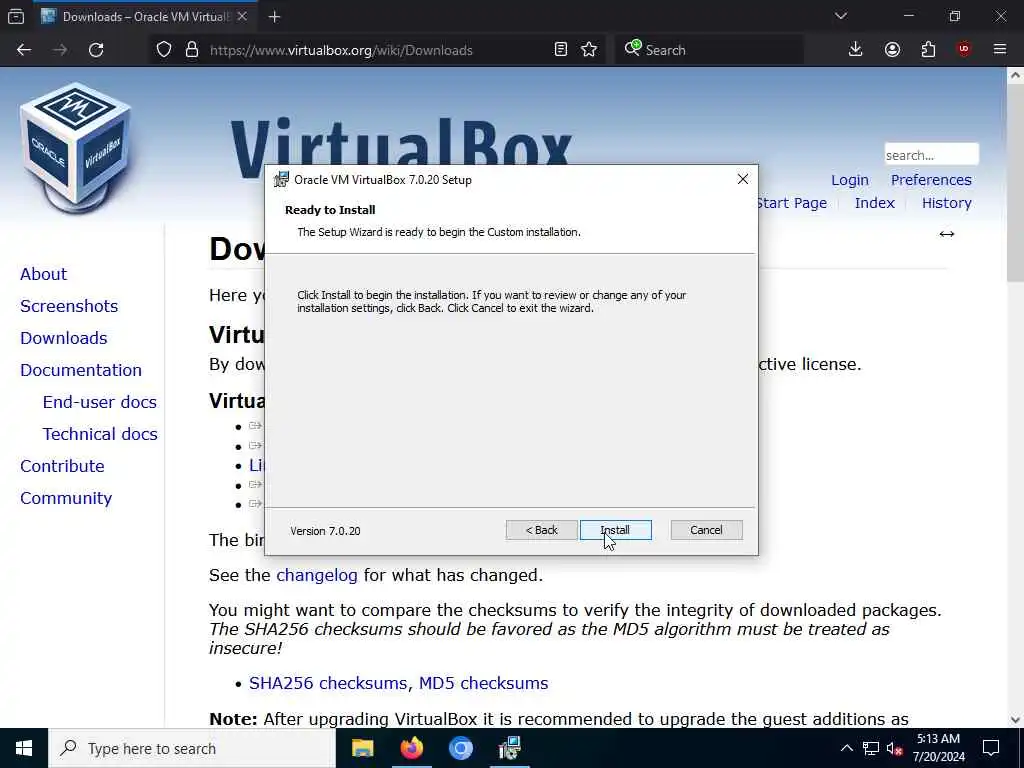Open the changelog link
Viewport: 1024px width, 768px height.
tap(317, 575)
